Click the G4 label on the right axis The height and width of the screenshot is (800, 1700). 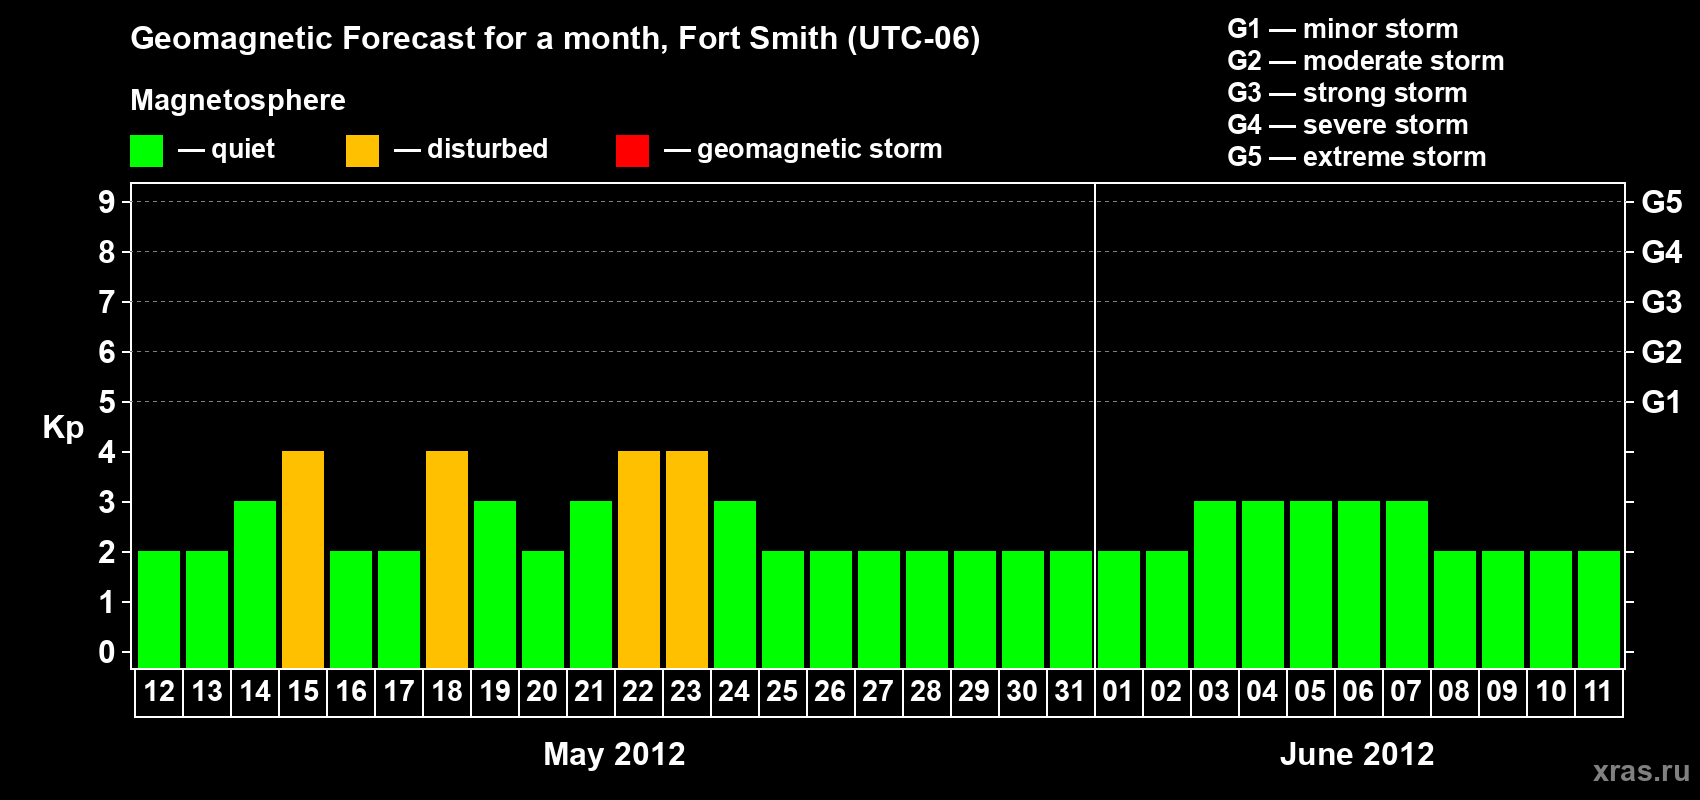click(x=1662, y=252)
